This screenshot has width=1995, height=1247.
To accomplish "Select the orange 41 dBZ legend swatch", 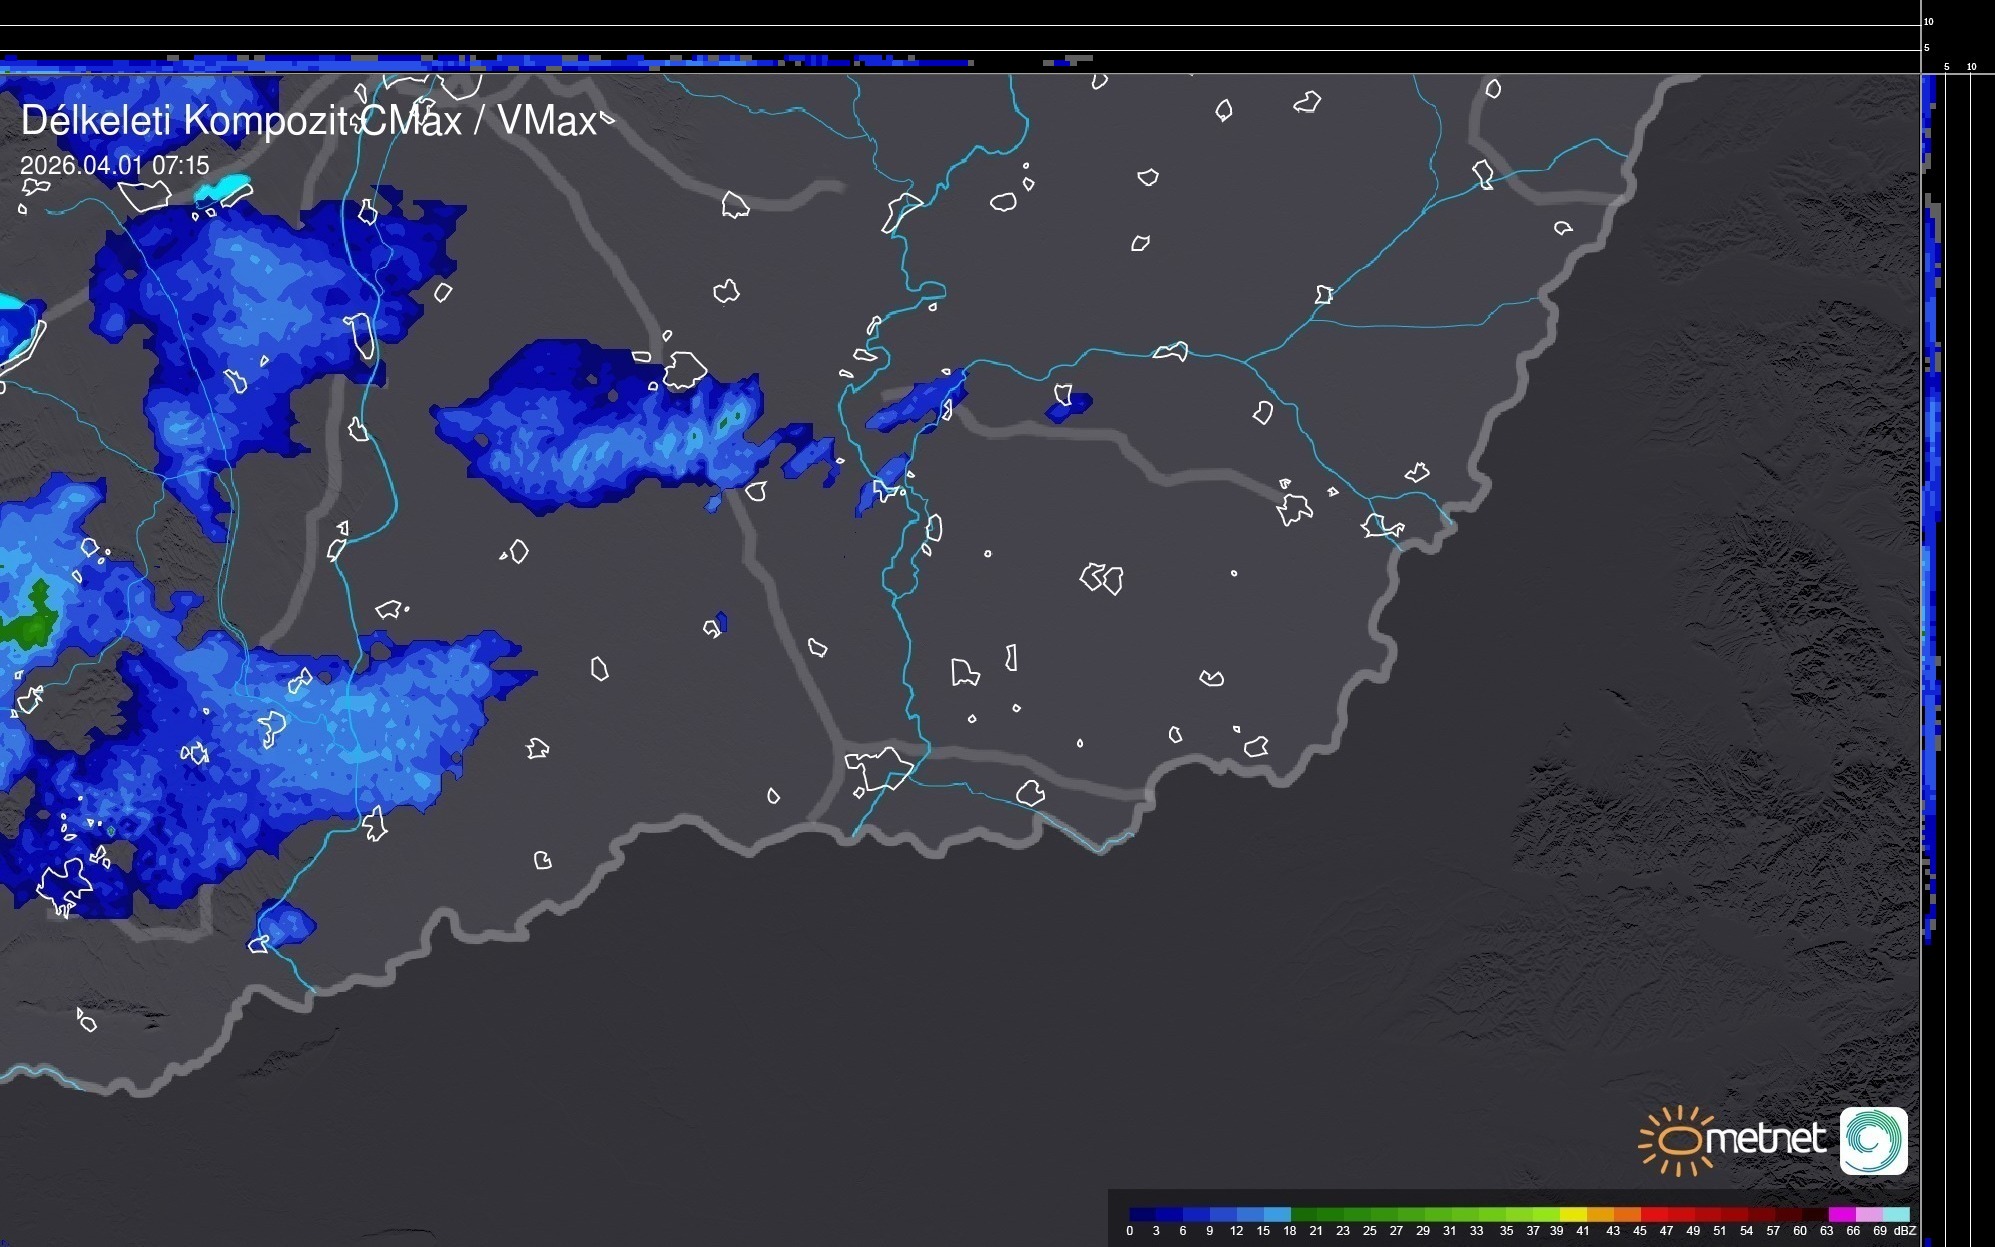I will [1600, 1214].
